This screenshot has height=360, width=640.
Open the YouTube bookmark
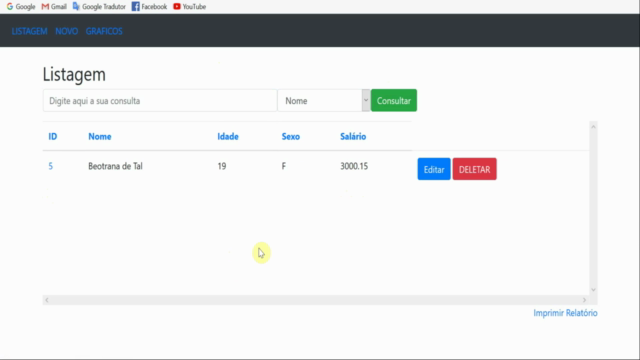point(189,7)
